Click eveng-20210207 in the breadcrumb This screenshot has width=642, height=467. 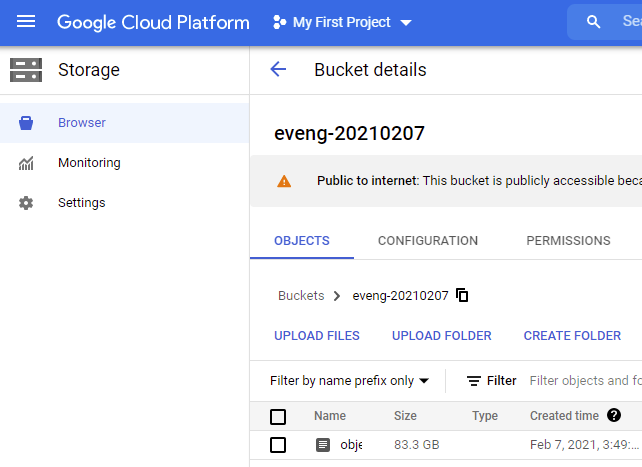400,296
